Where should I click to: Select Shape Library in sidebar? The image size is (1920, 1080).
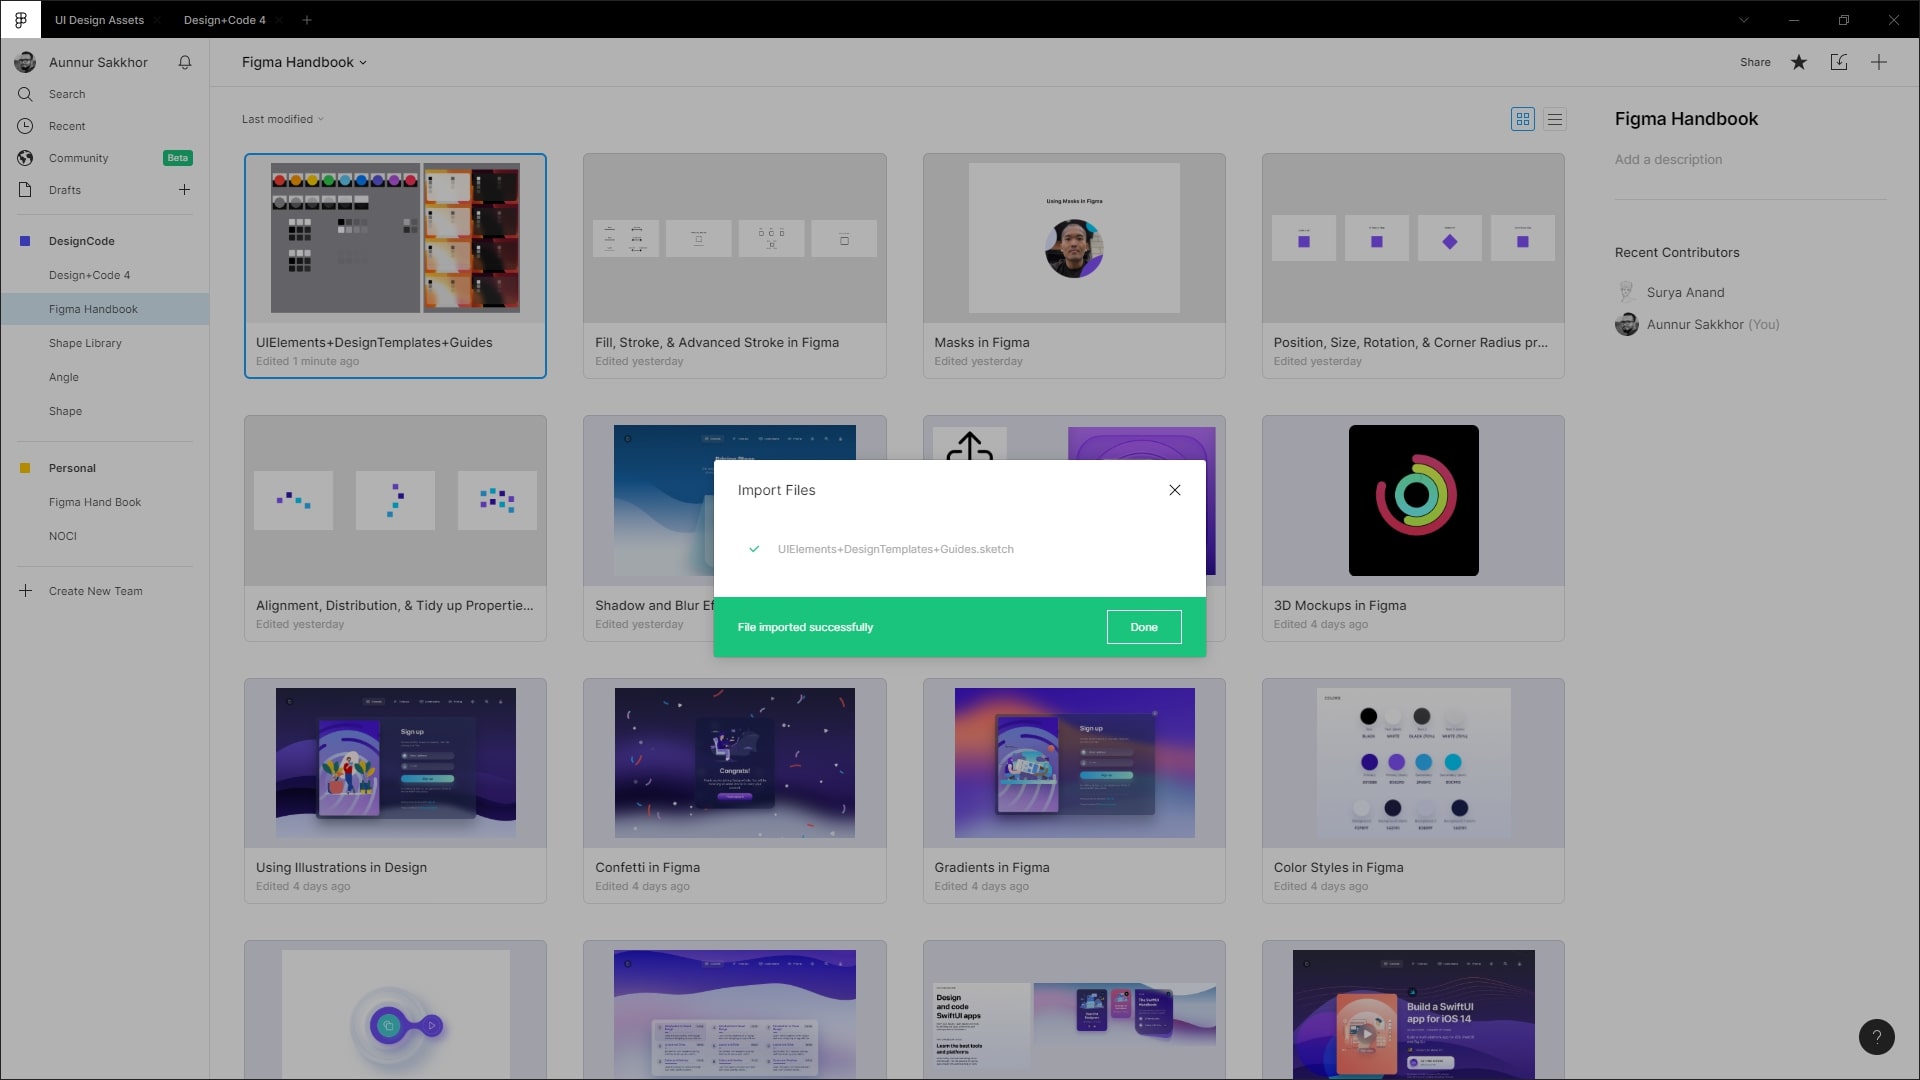click(85, 343)
